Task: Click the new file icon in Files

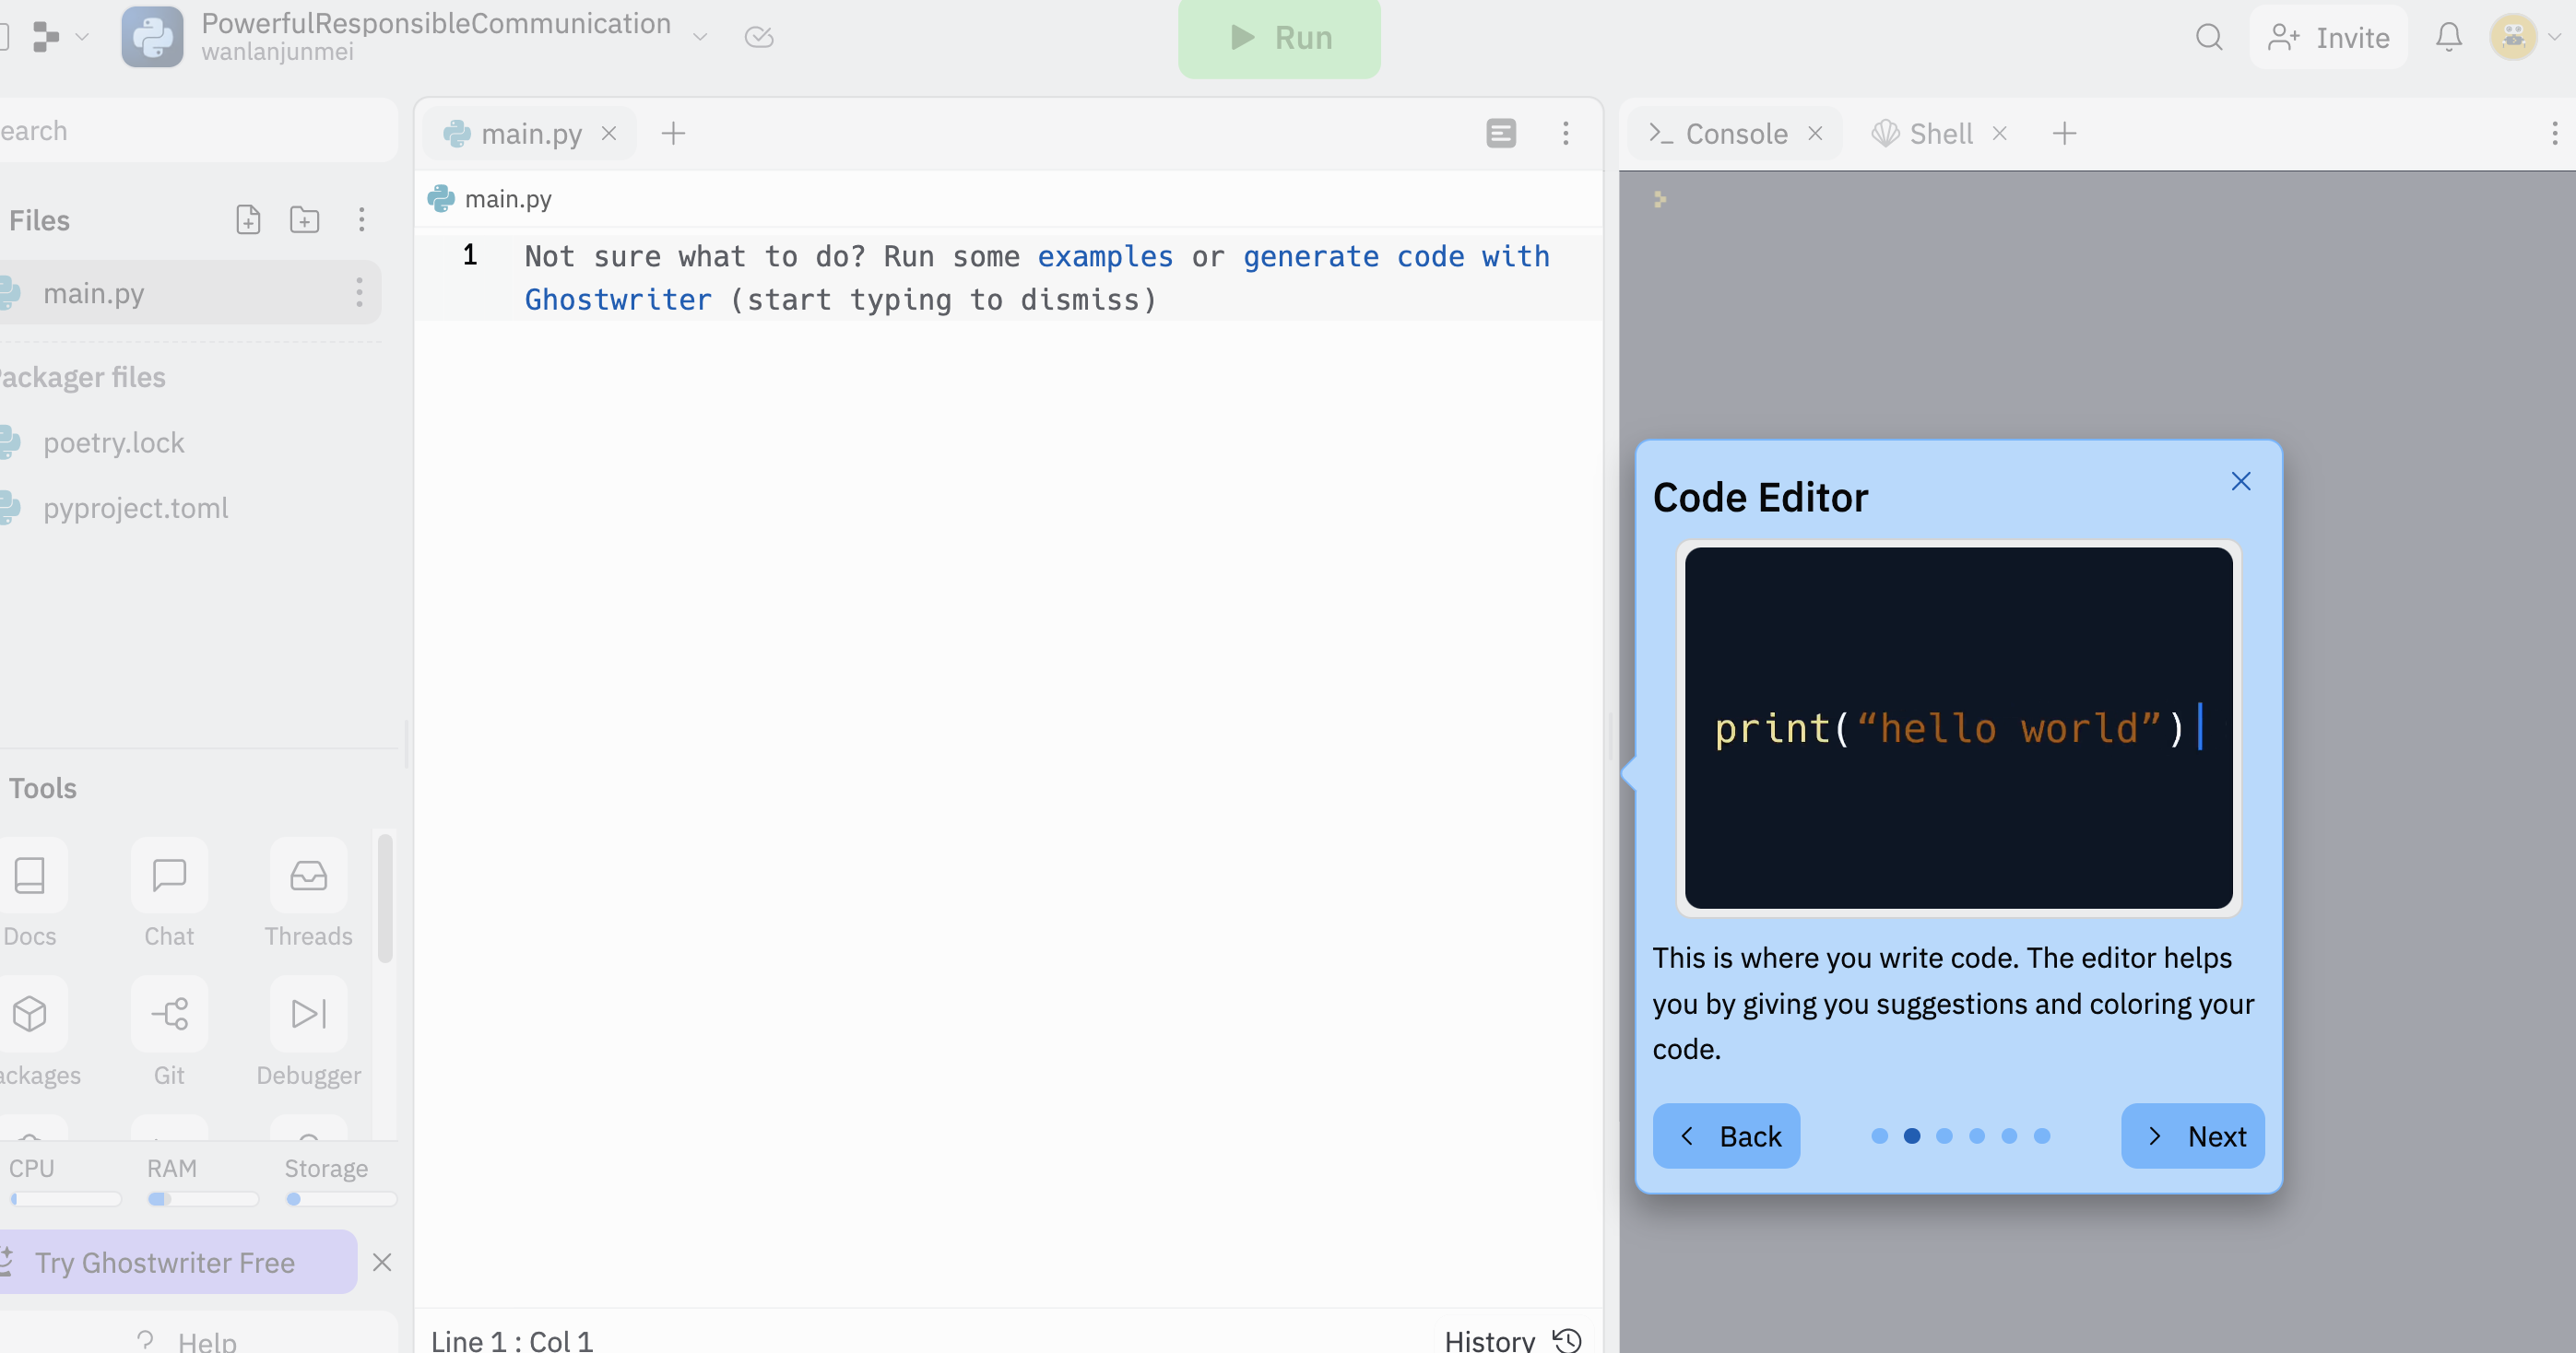Action: pos(248,220)
